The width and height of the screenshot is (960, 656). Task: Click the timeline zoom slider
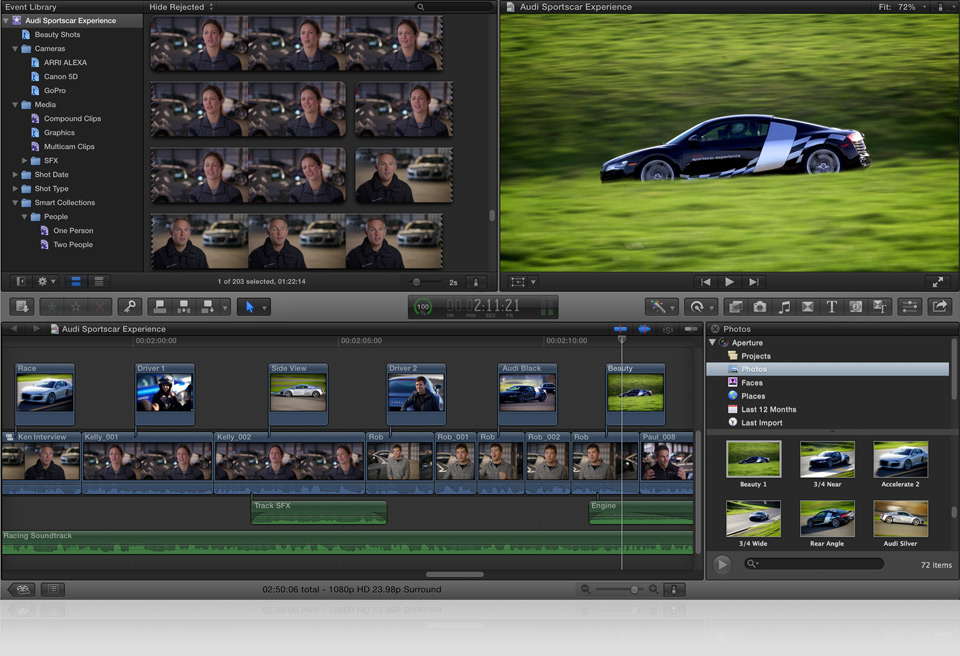pos(620,589)
